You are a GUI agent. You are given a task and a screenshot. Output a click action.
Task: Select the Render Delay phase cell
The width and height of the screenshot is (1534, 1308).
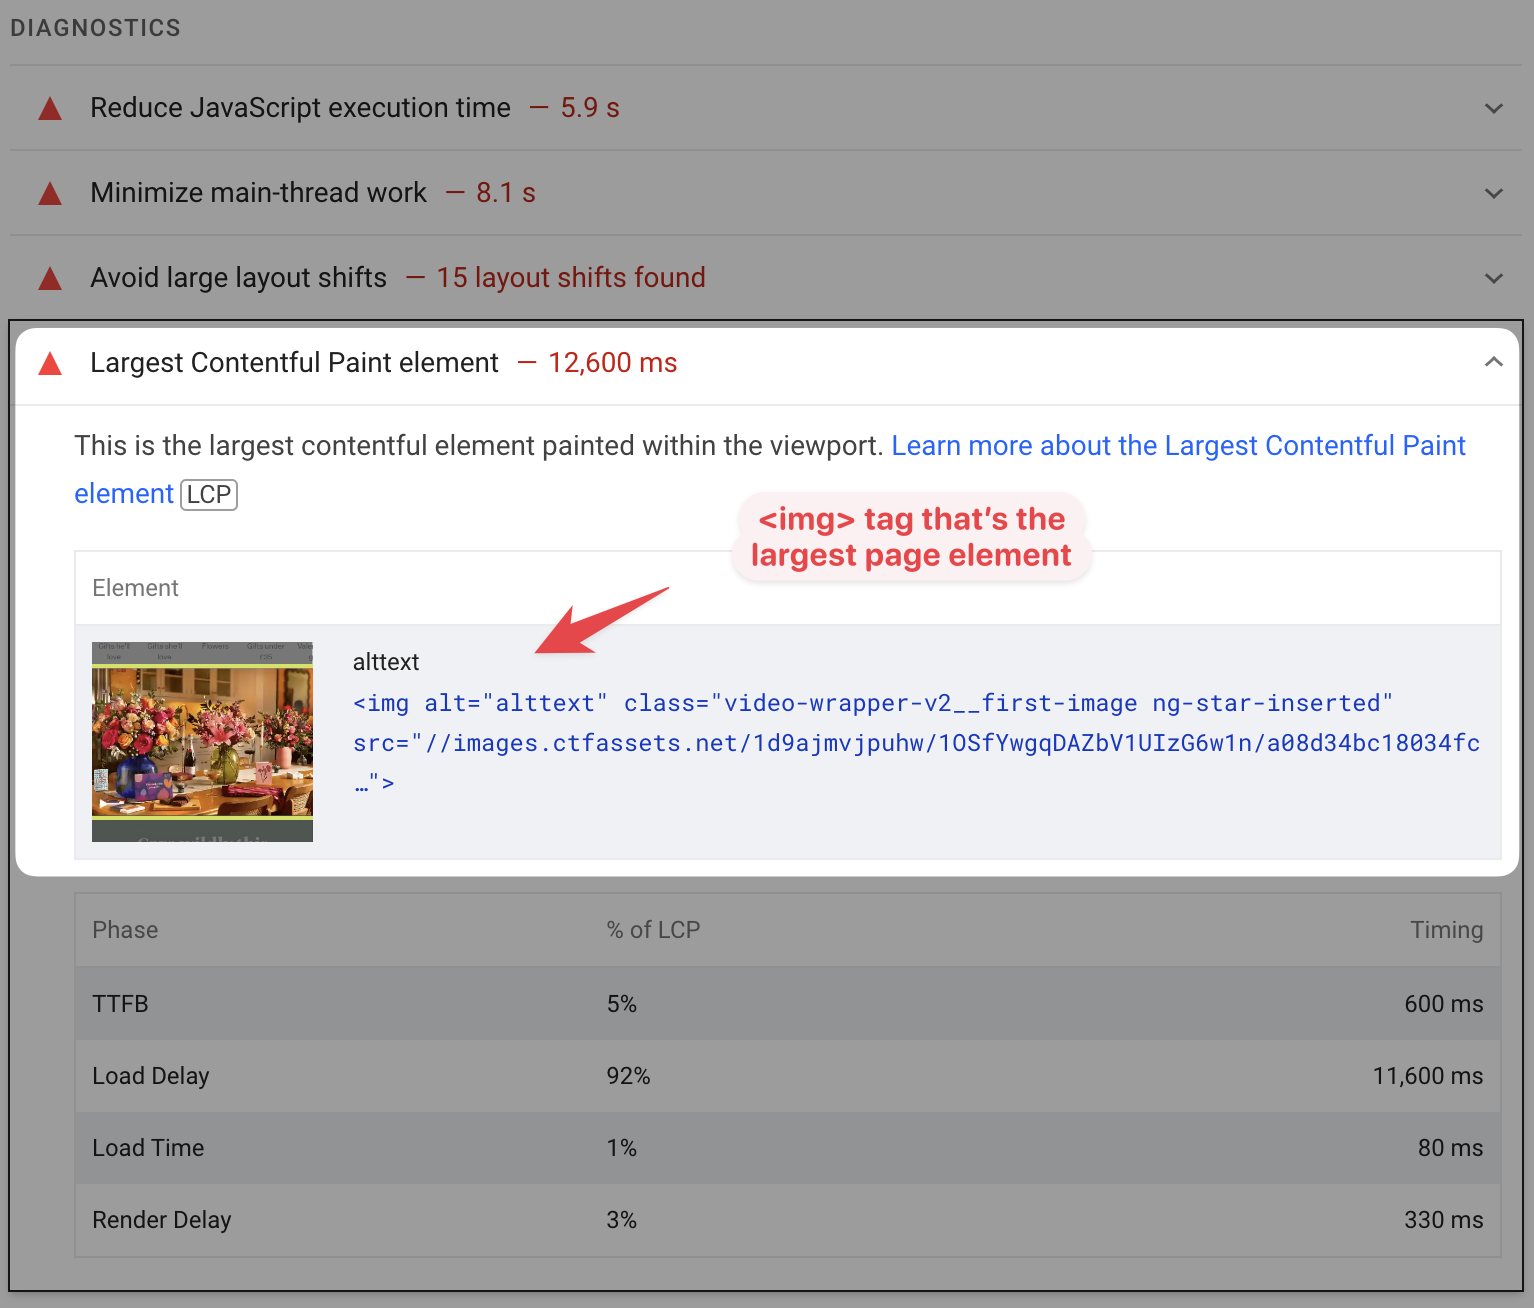[x=162, y=1220]
